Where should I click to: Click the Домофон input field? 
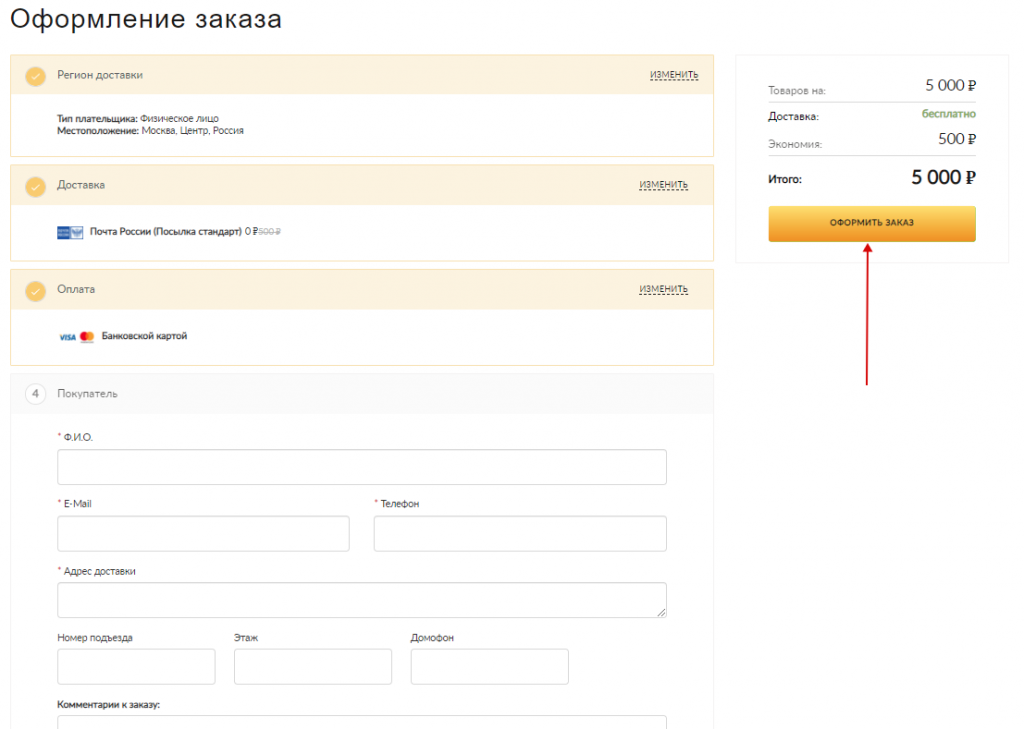coord(489,666)
